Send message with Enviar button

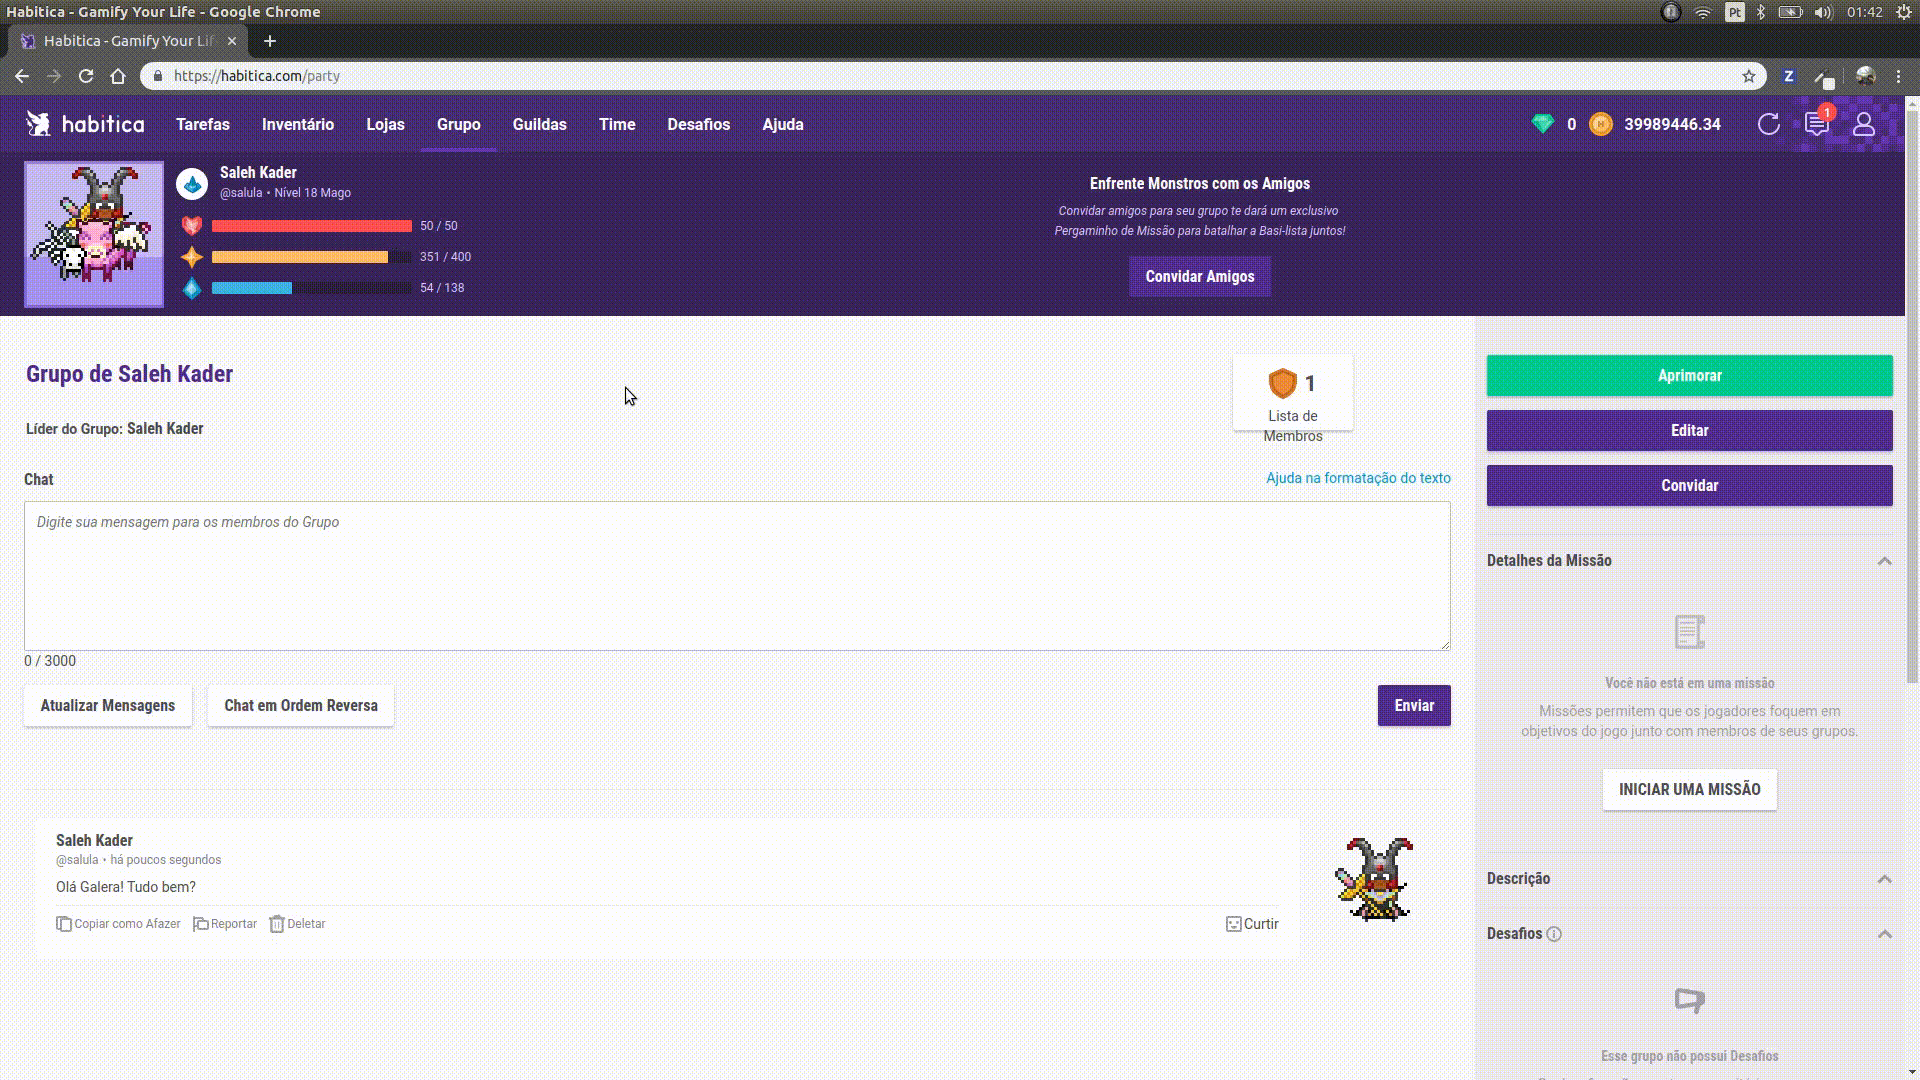[1414, 706]
